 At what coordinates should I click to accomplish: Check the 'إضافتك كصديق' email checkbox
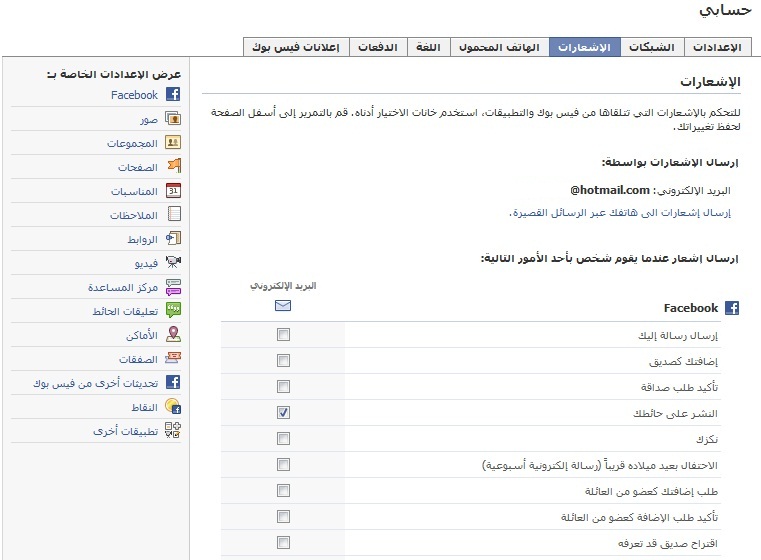(284, 361)
